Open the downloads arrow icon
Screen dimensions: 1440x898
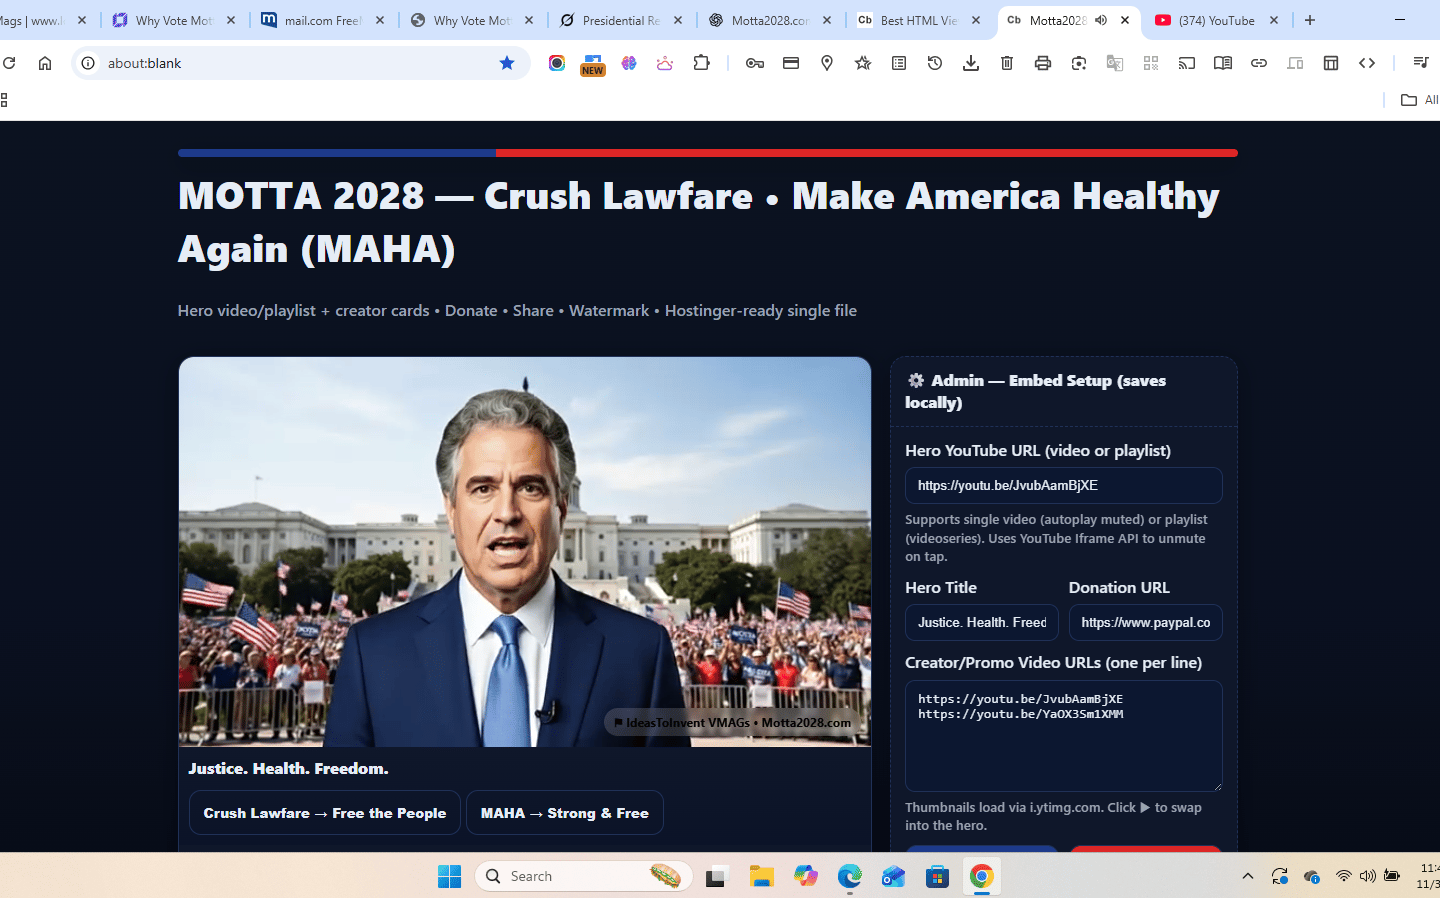[971, 63]
